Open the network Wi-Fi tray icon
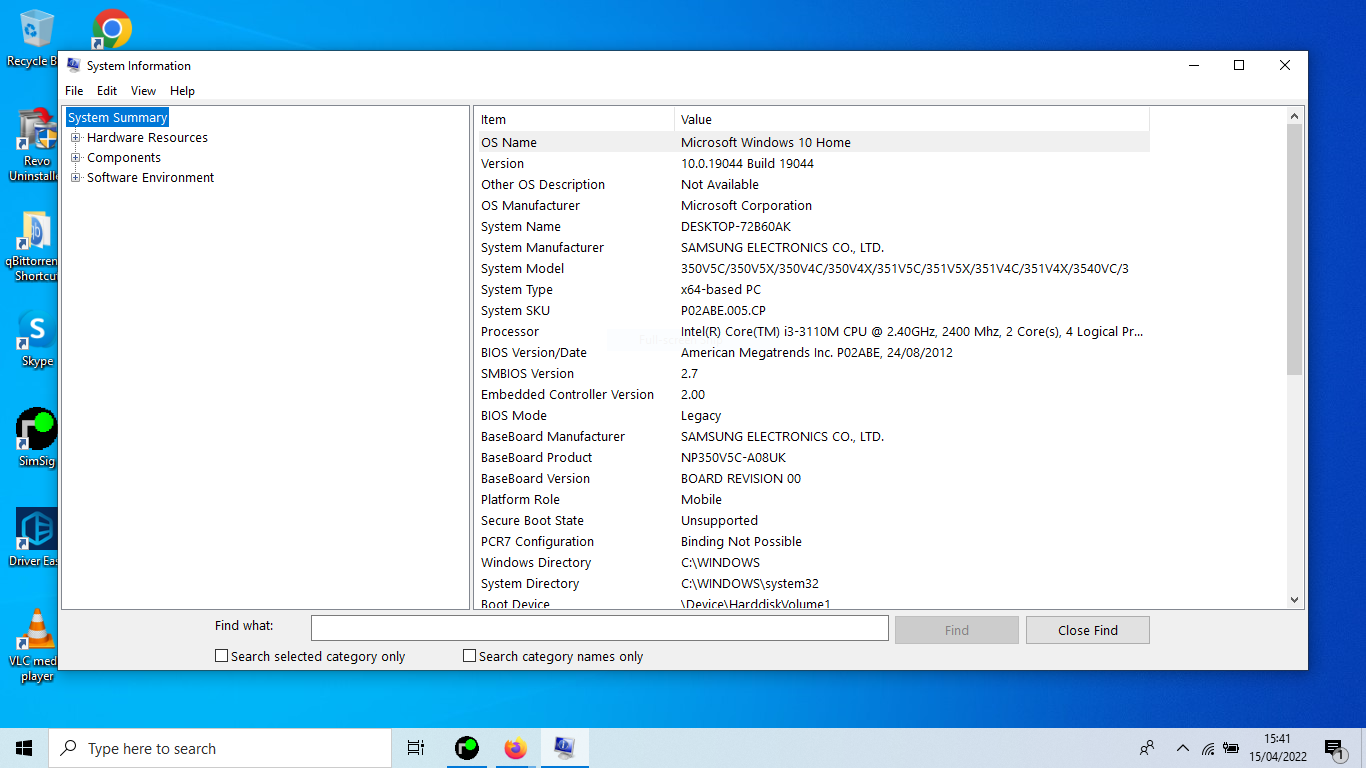Viewport: 1366px width, 768px height. point(1208,748)
